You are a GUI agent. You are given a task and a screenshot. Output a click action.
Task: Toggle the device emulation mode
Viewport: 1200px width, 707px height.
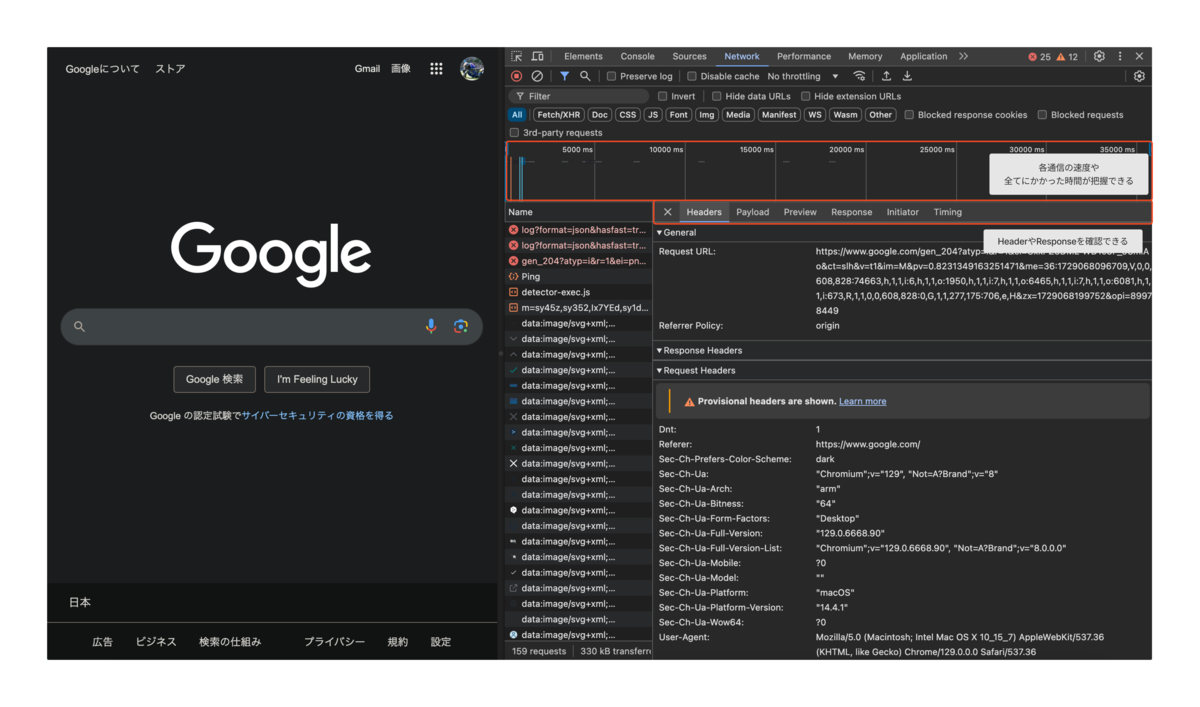tap(537, 56)
